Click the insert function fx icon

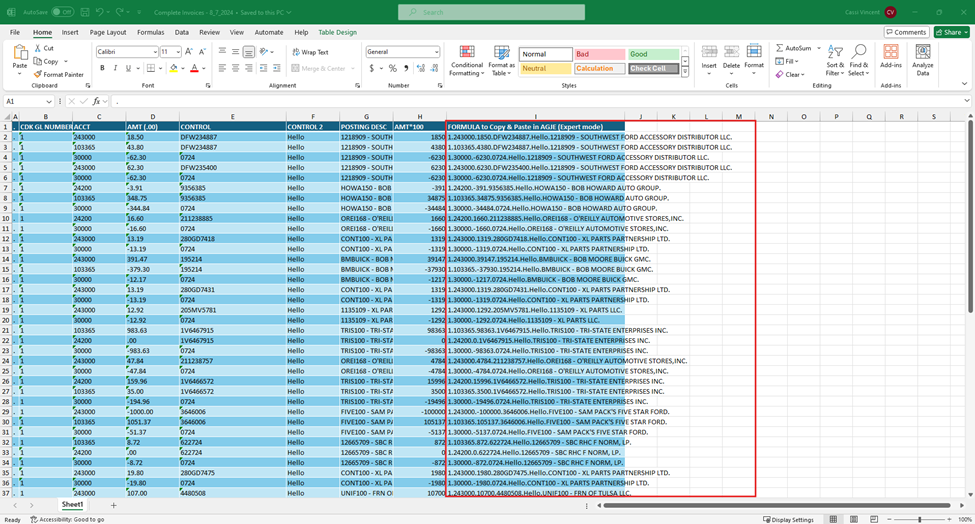(96, 101)
